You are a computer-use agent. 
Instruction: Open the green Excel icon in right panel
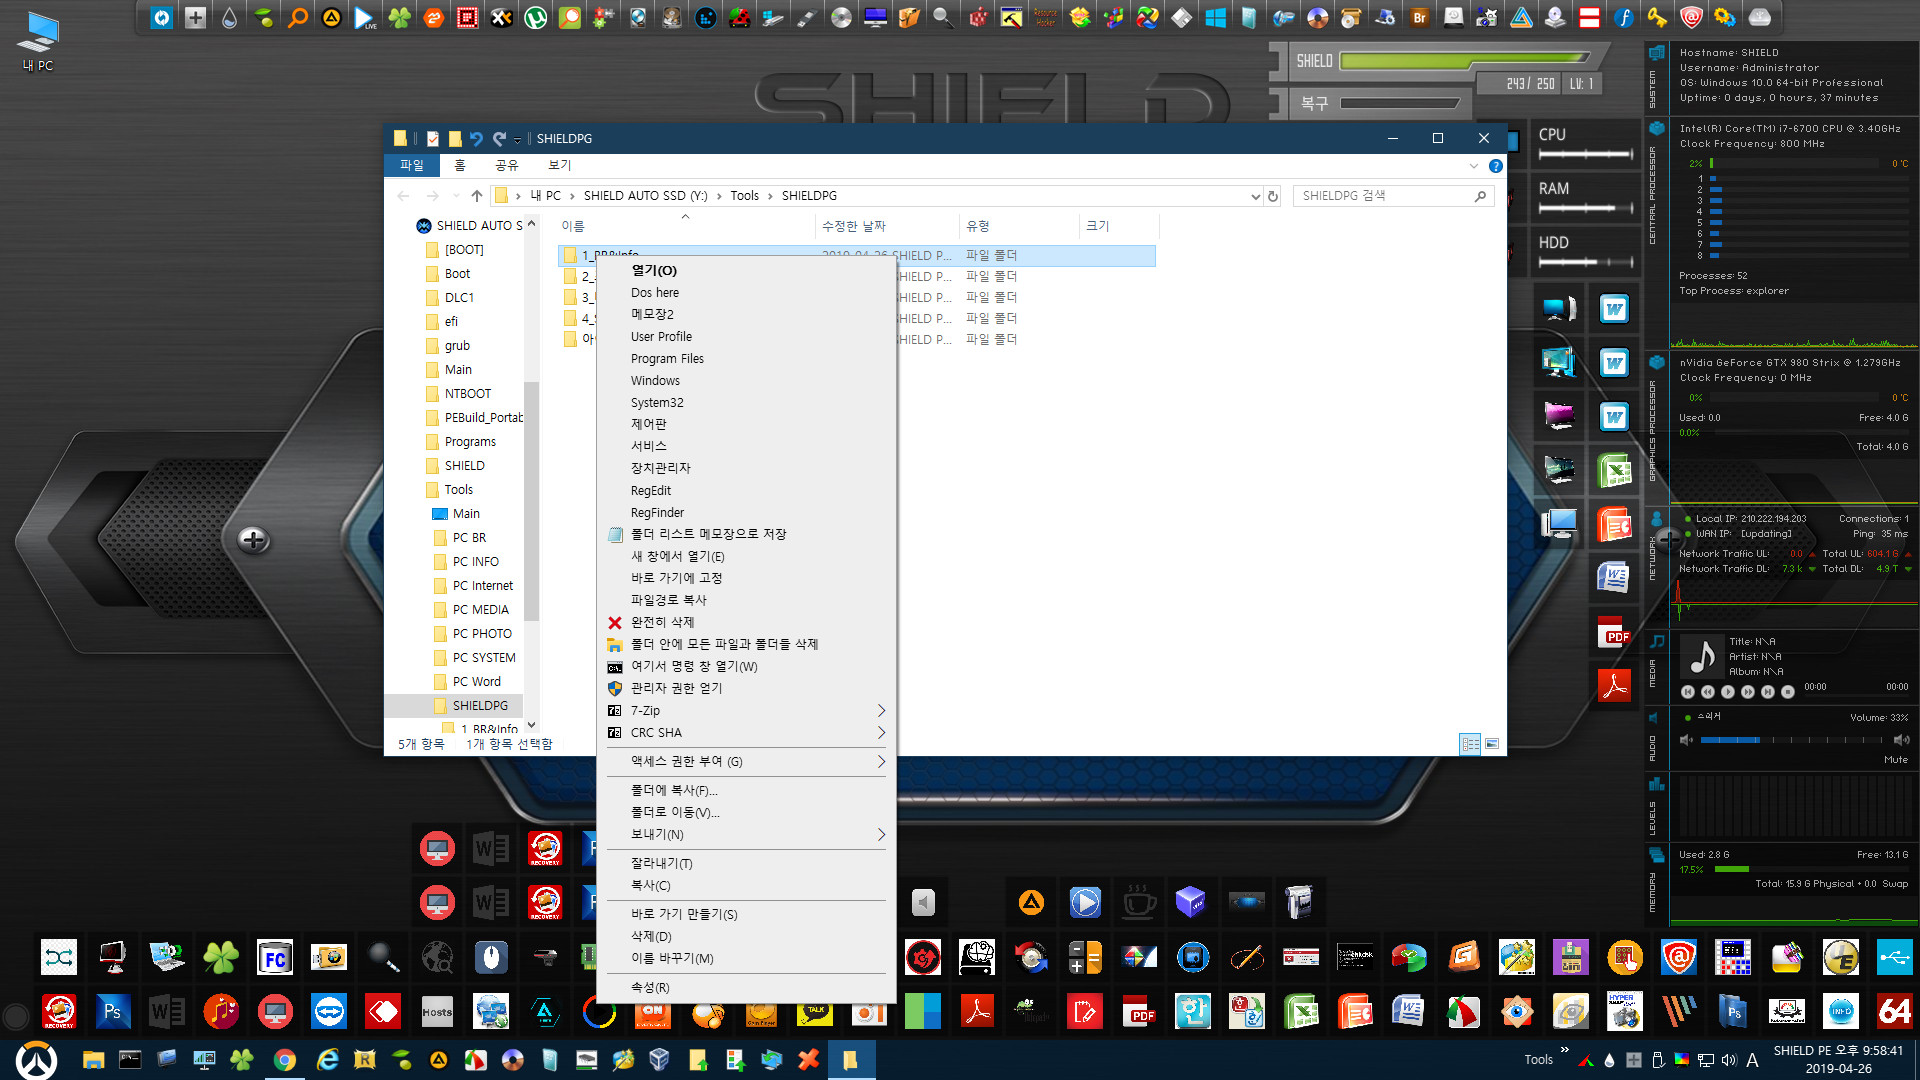1614,470
